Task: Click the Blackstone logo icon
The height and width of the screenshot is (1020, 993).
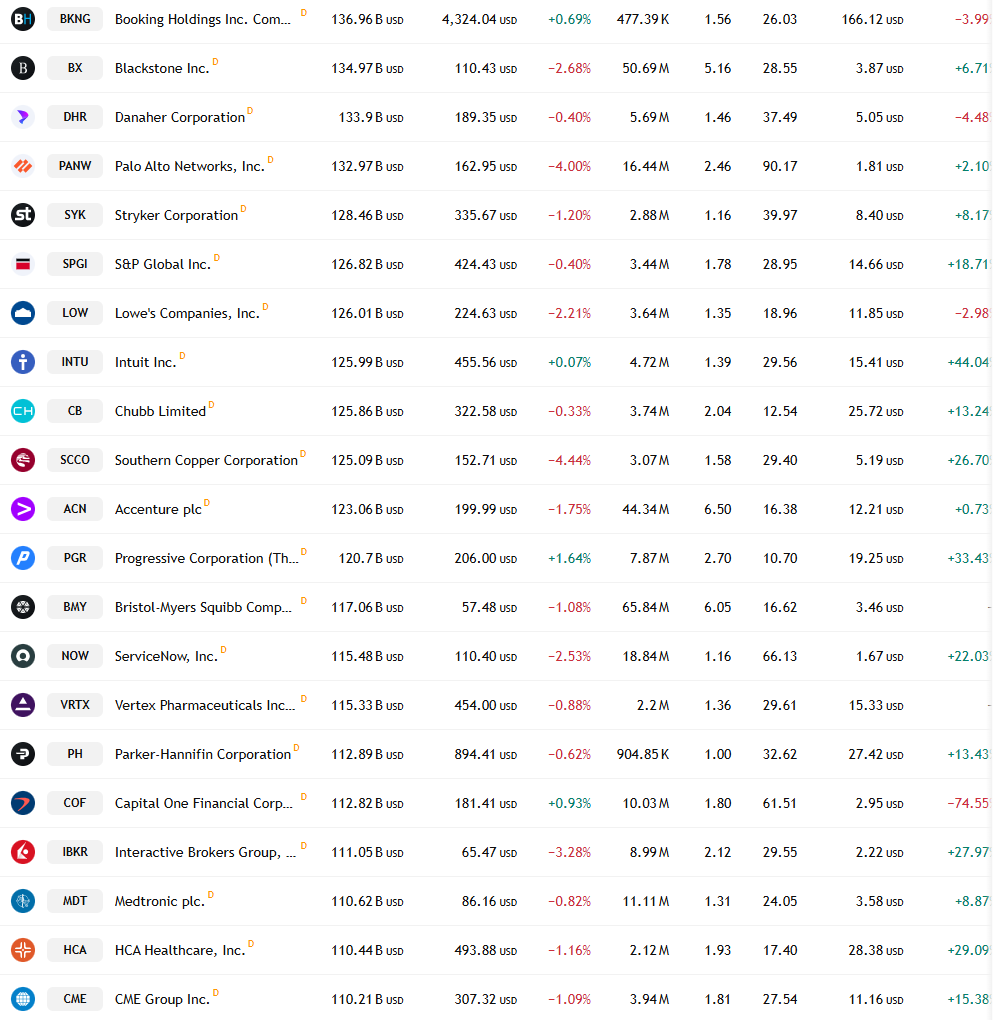Action: coord(23,68)
